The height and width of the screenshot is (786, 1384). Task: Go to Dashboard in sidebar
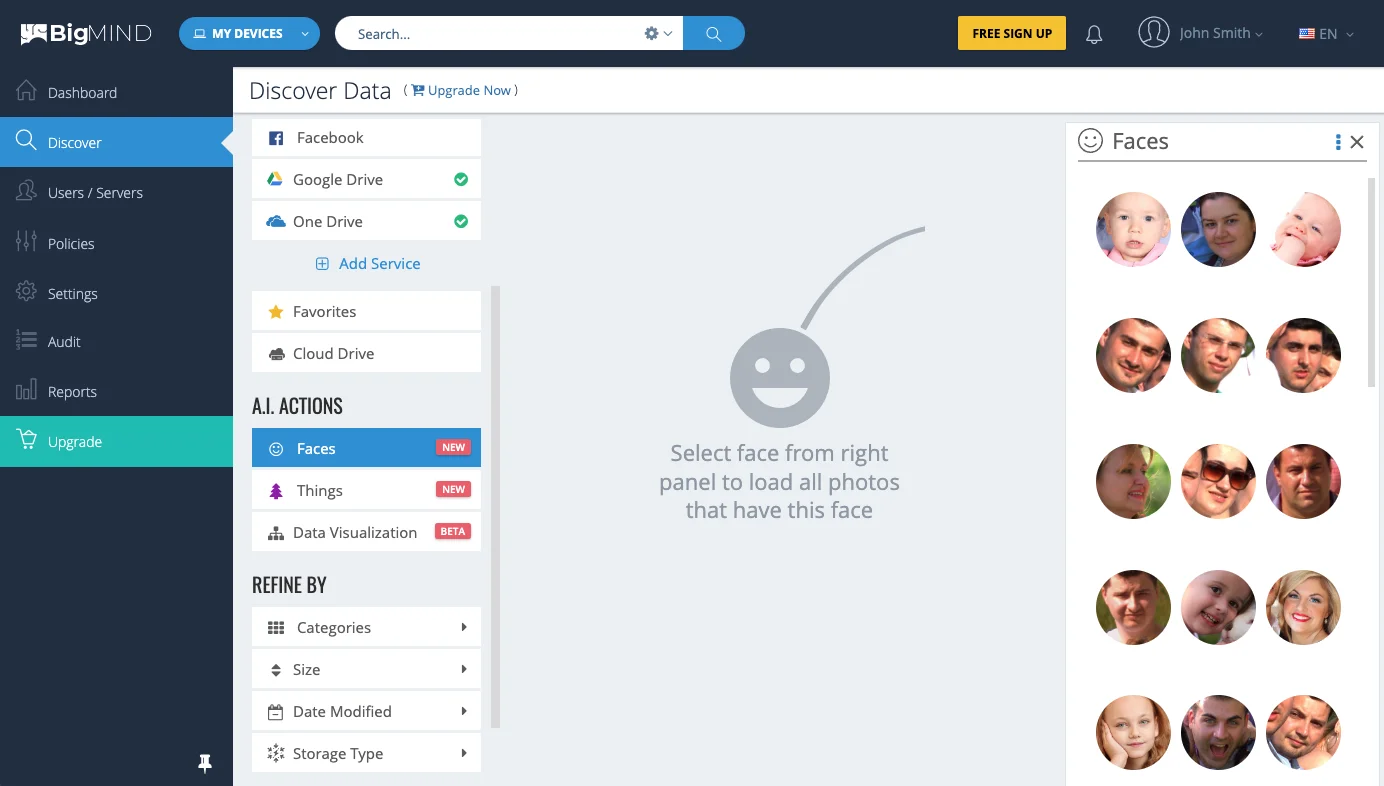(x=116, y=92)
